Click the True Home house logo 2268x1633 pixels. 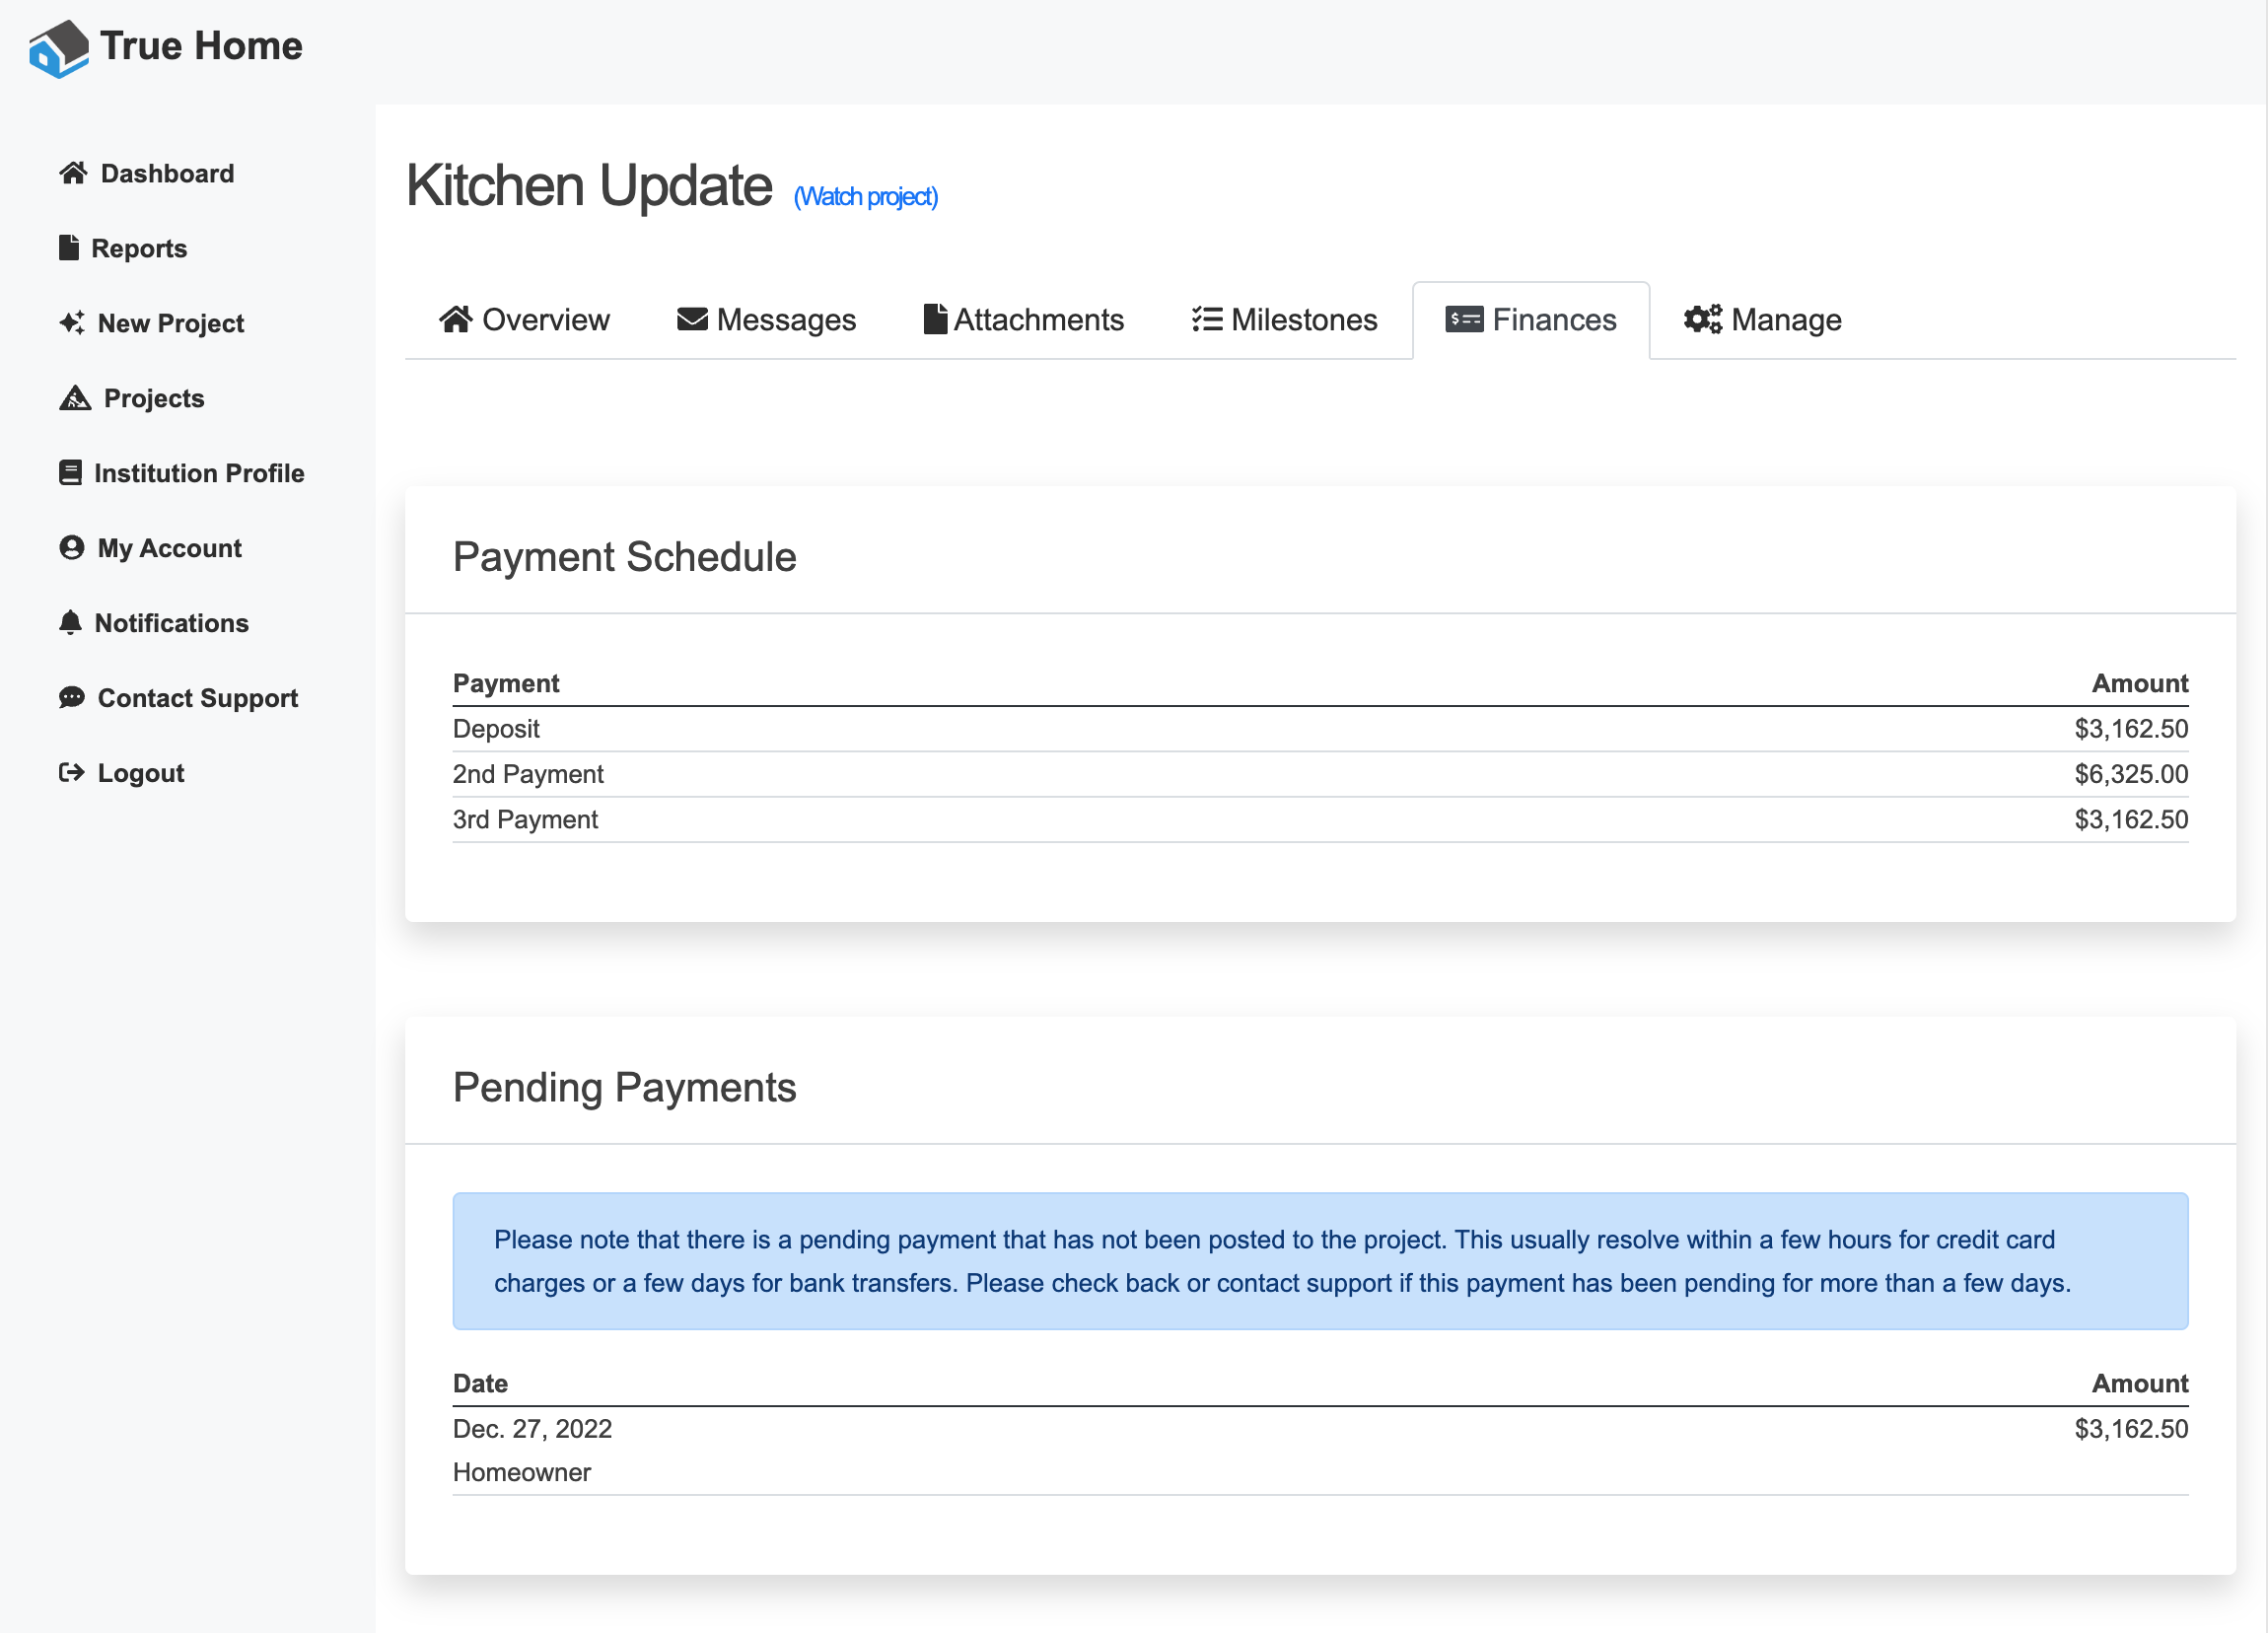[58, 48]
